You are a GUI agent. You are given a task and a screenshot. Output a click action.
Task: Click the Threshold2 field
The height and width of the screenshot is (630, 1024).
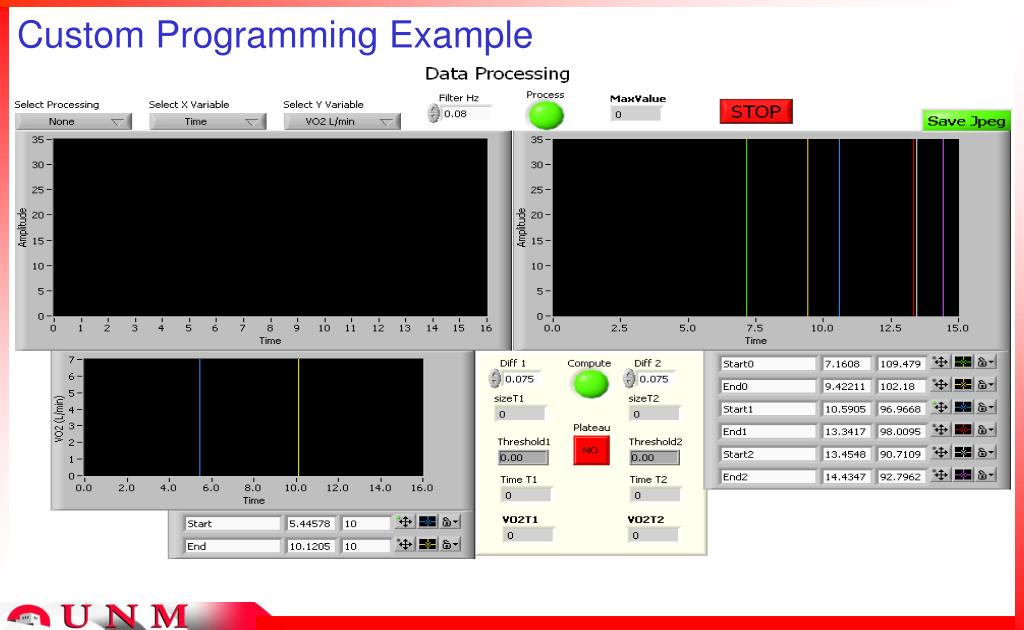click(x=655, y=458)
